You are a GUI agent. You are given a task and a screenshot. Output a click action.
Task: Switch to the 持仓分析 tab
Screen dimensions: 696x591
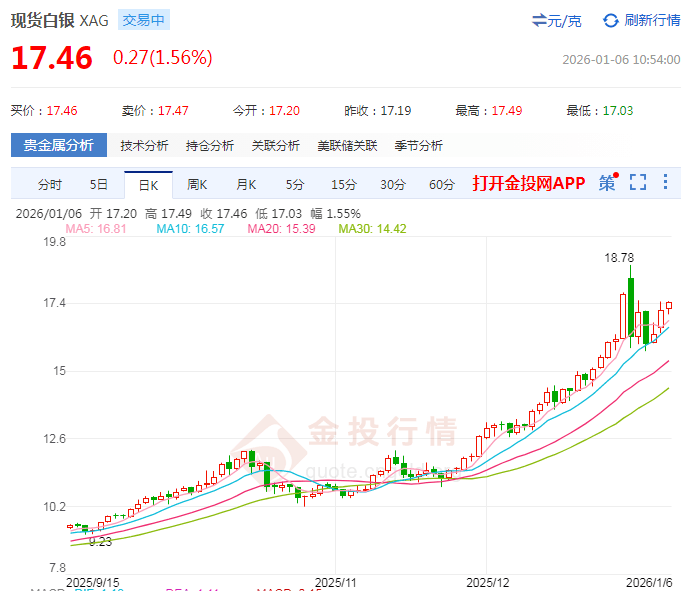tap(209, 145)
